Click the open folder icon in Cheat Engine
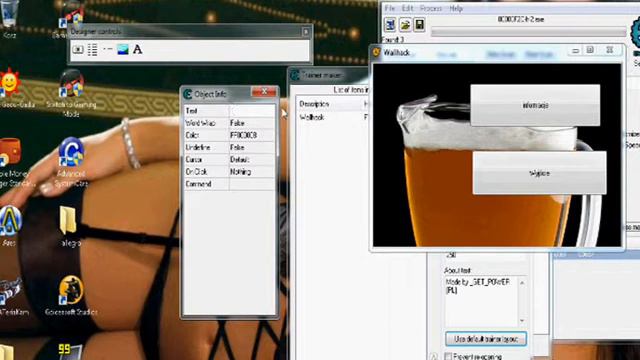 tap(405, 24)
